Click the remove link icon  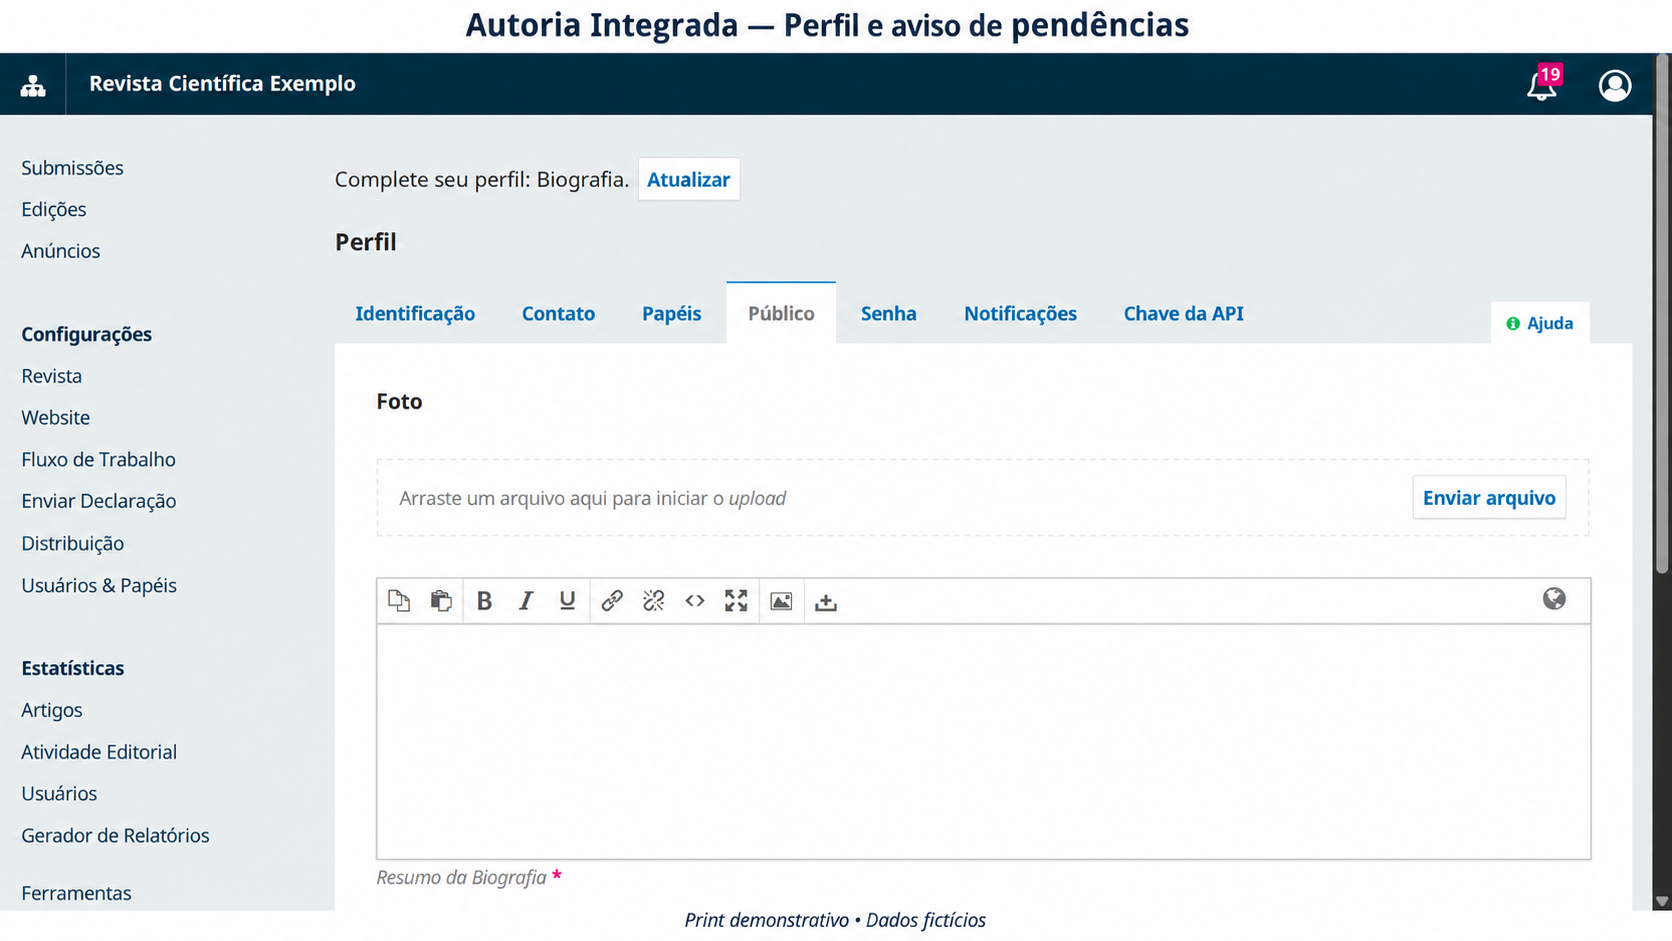(654, 600)
